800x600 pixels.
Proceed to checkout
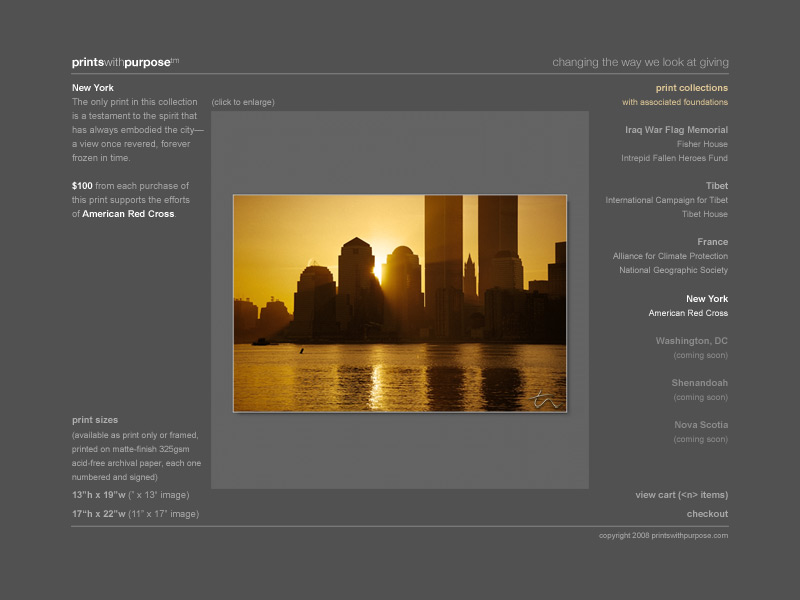tap(707, 514)
